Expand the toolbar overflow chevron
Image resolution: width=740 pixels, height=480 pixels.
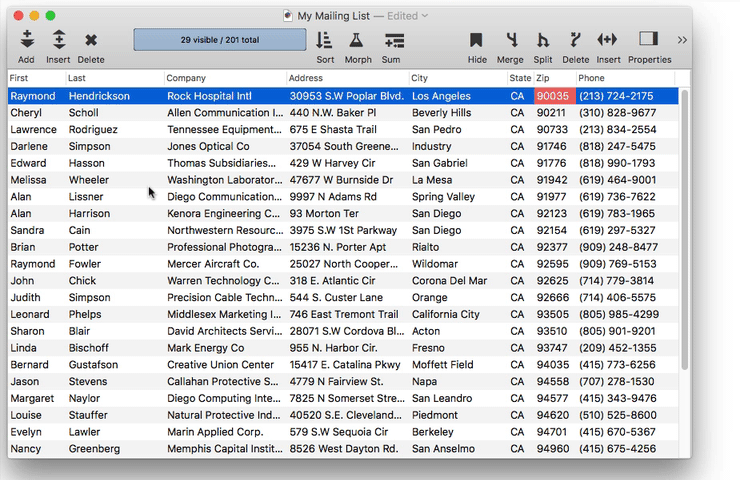click(x=682, y=40)
